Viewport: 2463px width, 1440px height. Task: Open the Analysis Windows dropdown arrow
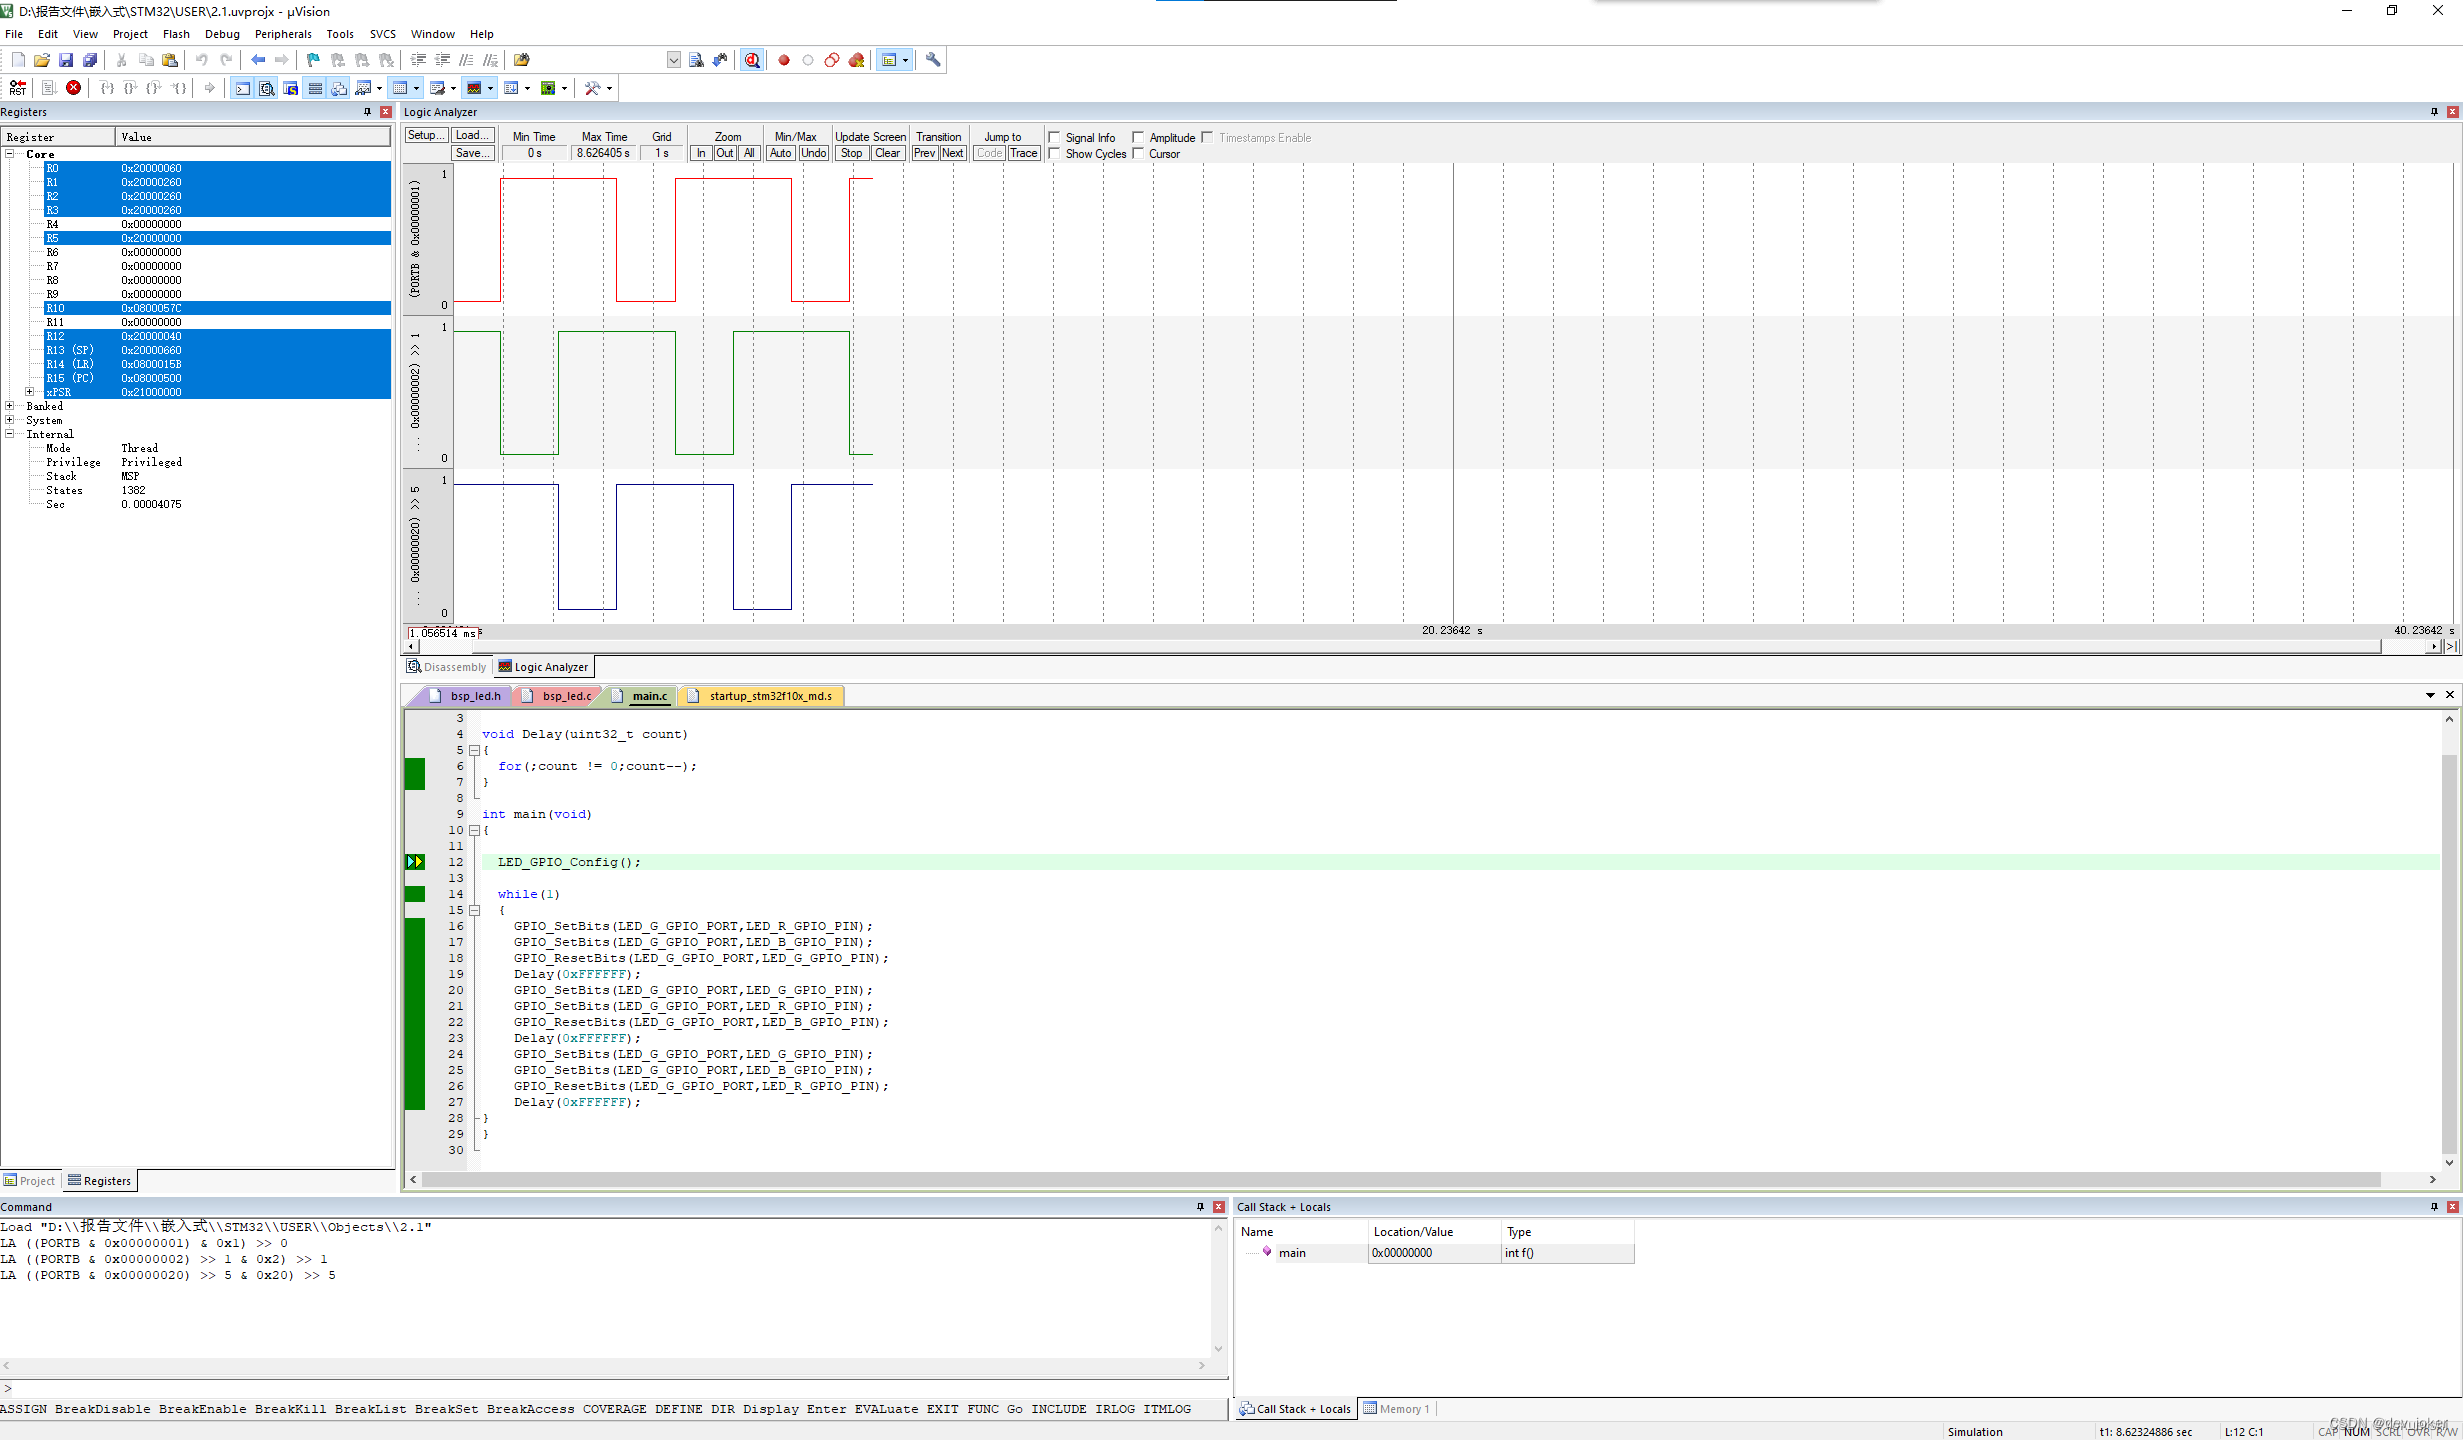pyautogui.click(x=490, y=88)
